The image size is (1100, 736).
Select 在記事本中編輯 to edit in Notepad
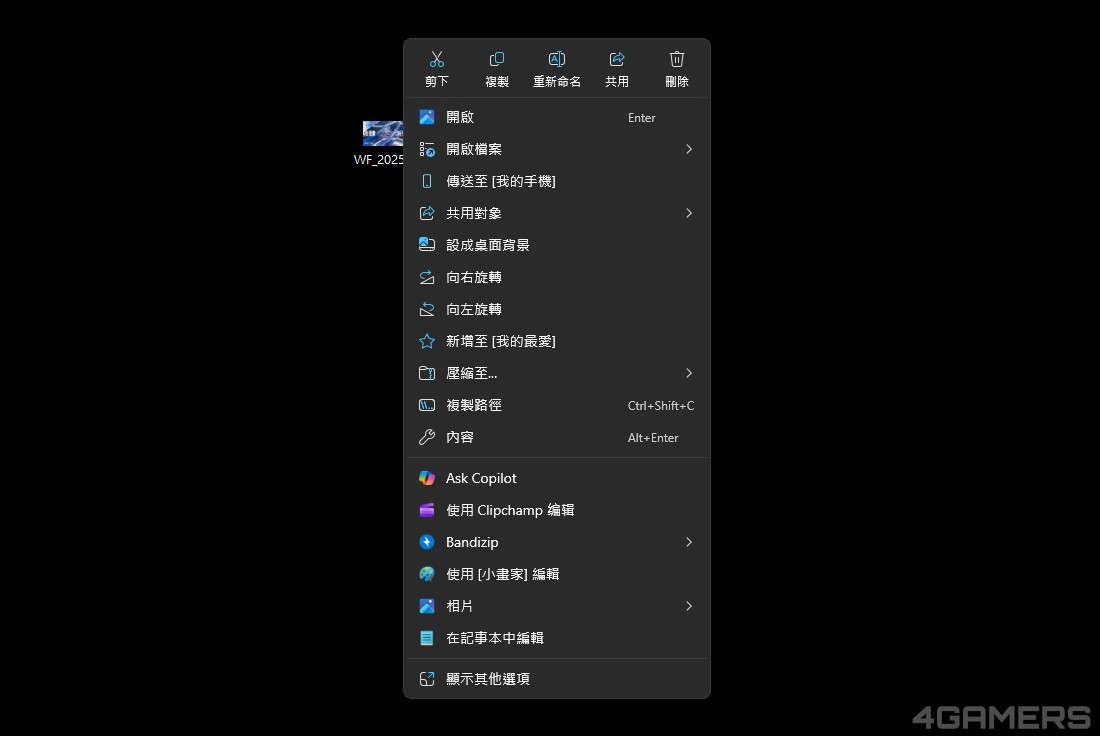pos(495,638)
